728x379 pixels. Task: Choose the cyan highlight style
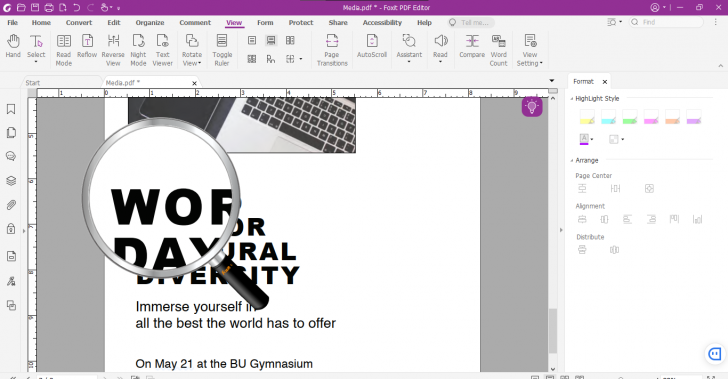[x=608, y=117]
